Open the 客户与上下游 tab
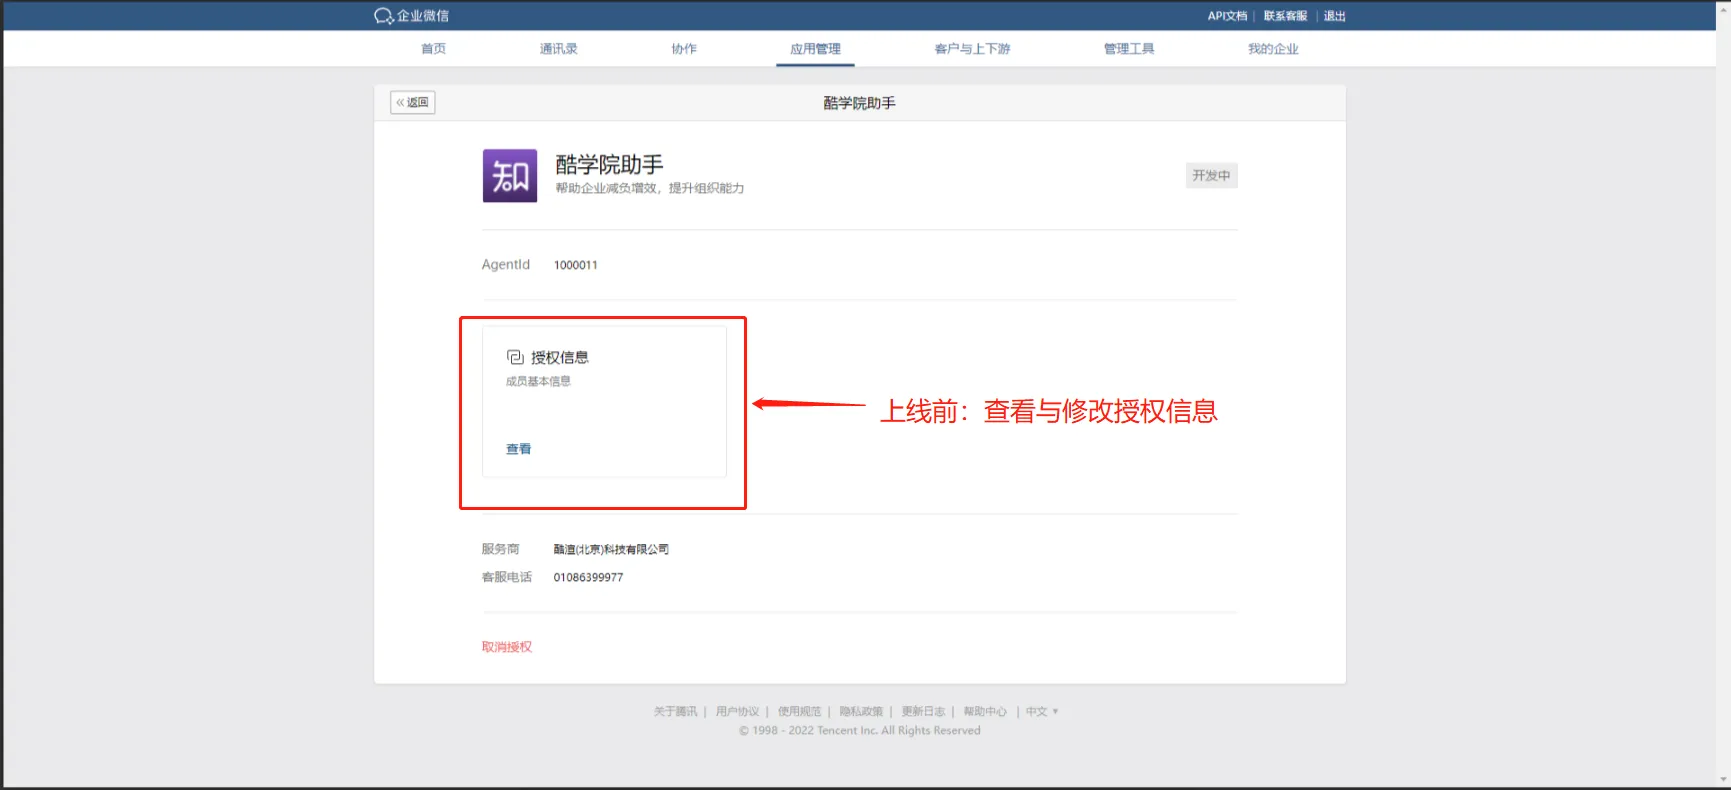The width and height of the screenshot is (1731, 790). pyautogui.click(x=972, y=49)
